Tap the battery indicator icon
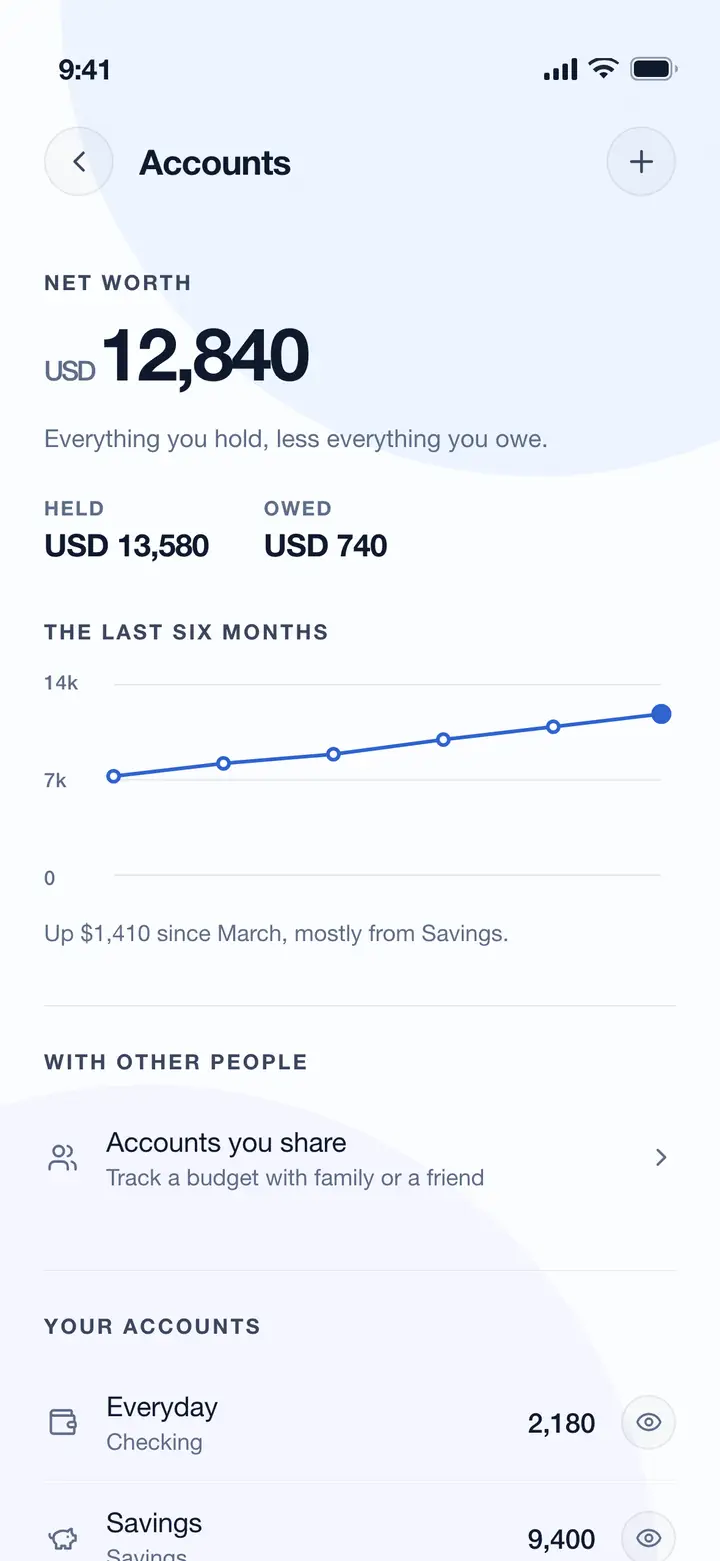Screen dimensions: 720x1561 (654, 69)
